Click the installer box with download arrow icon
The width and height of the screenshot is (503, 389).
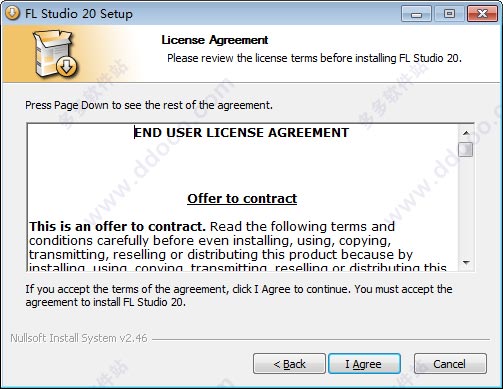point(55,54)
